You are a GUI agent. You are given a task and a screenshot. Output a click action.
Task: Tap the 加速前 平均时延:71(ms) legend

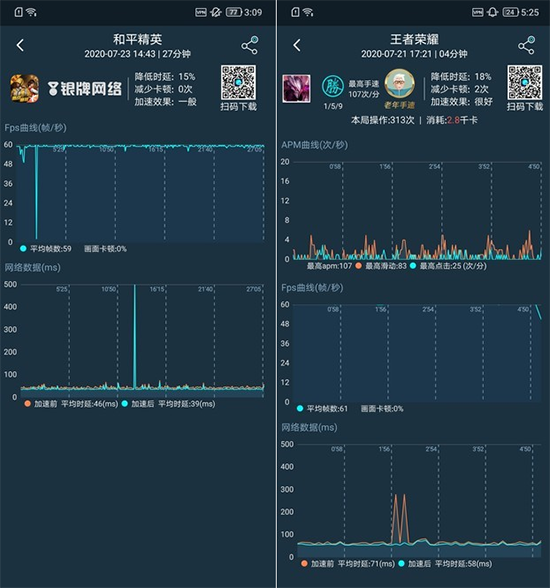(348, 564)
